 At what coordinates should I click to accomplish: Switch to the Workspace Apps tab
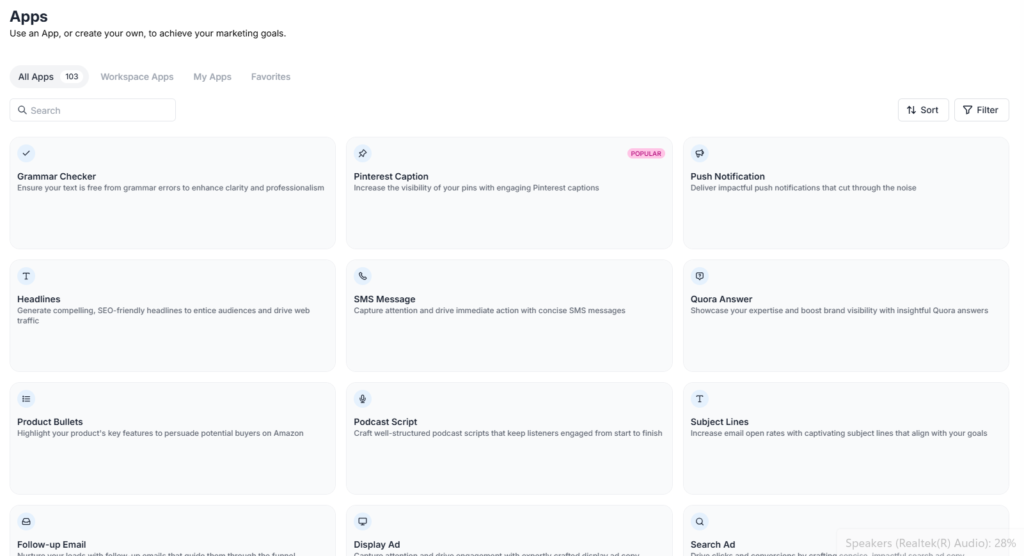pos(137,77)
